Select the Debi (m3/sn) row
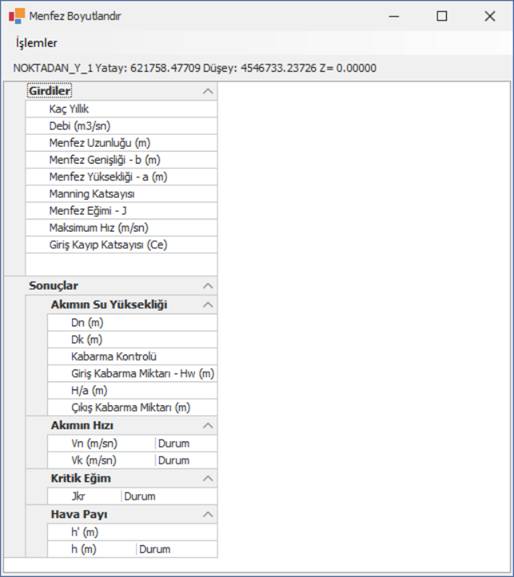Screen dimensions: 514x577 [121, 126]
